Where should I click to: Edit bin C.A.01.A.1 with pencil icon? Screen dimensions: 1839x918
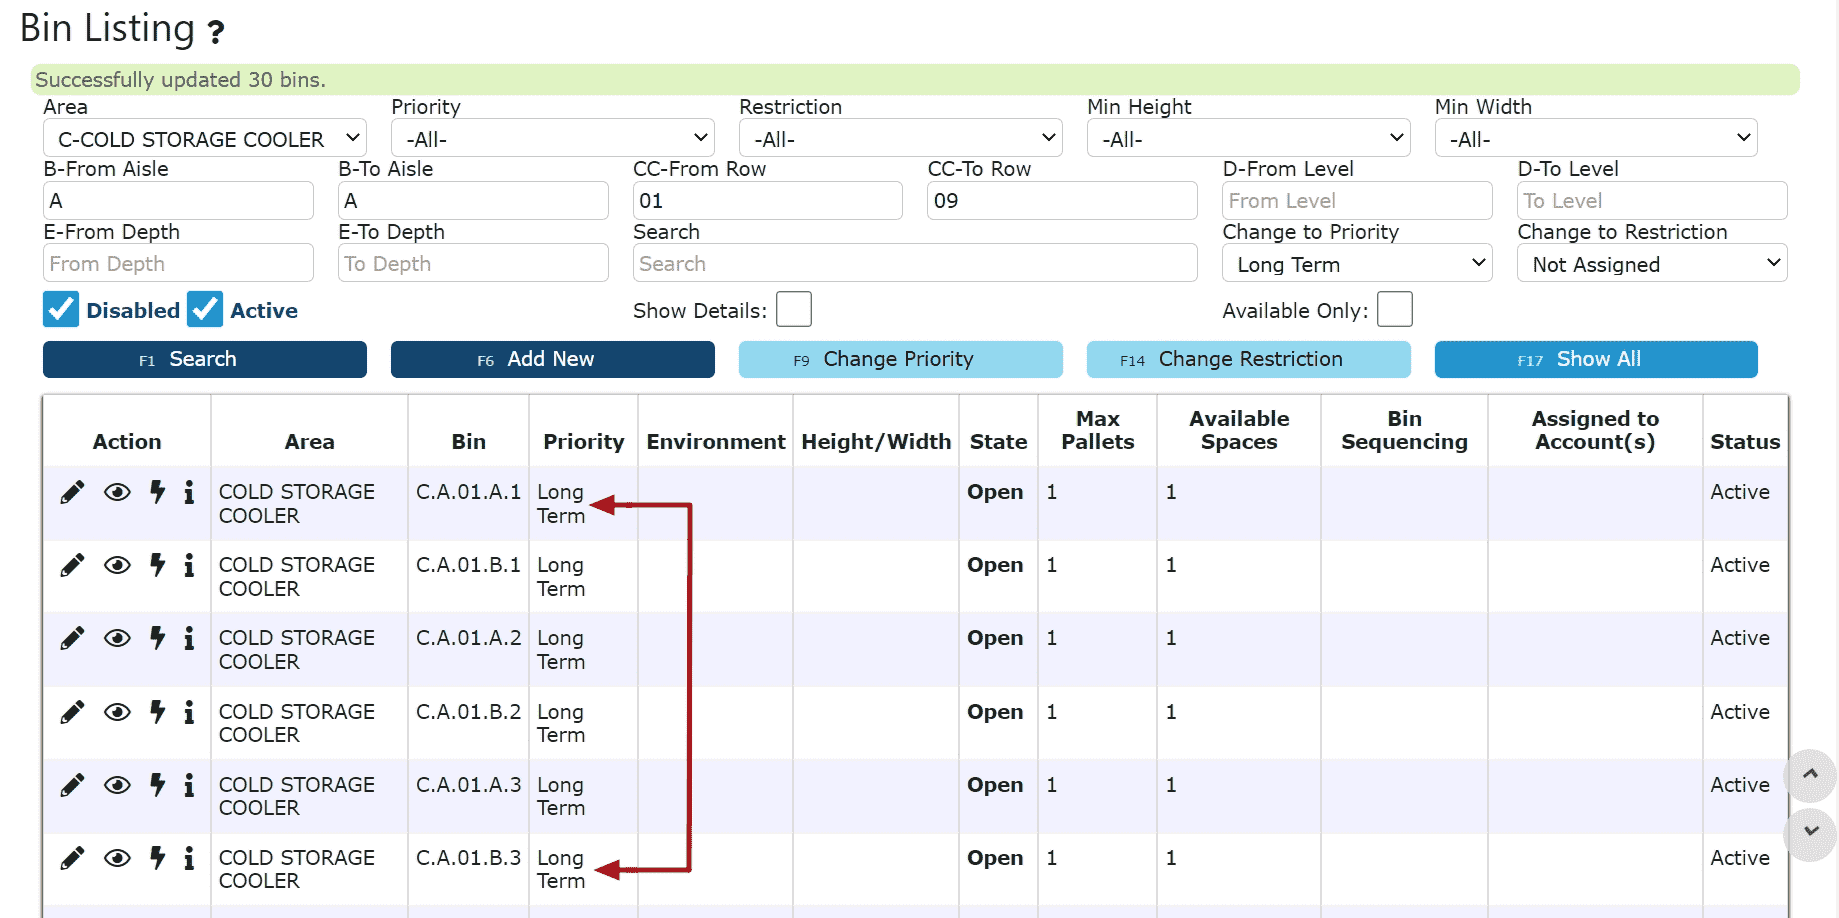pos(72,492)
